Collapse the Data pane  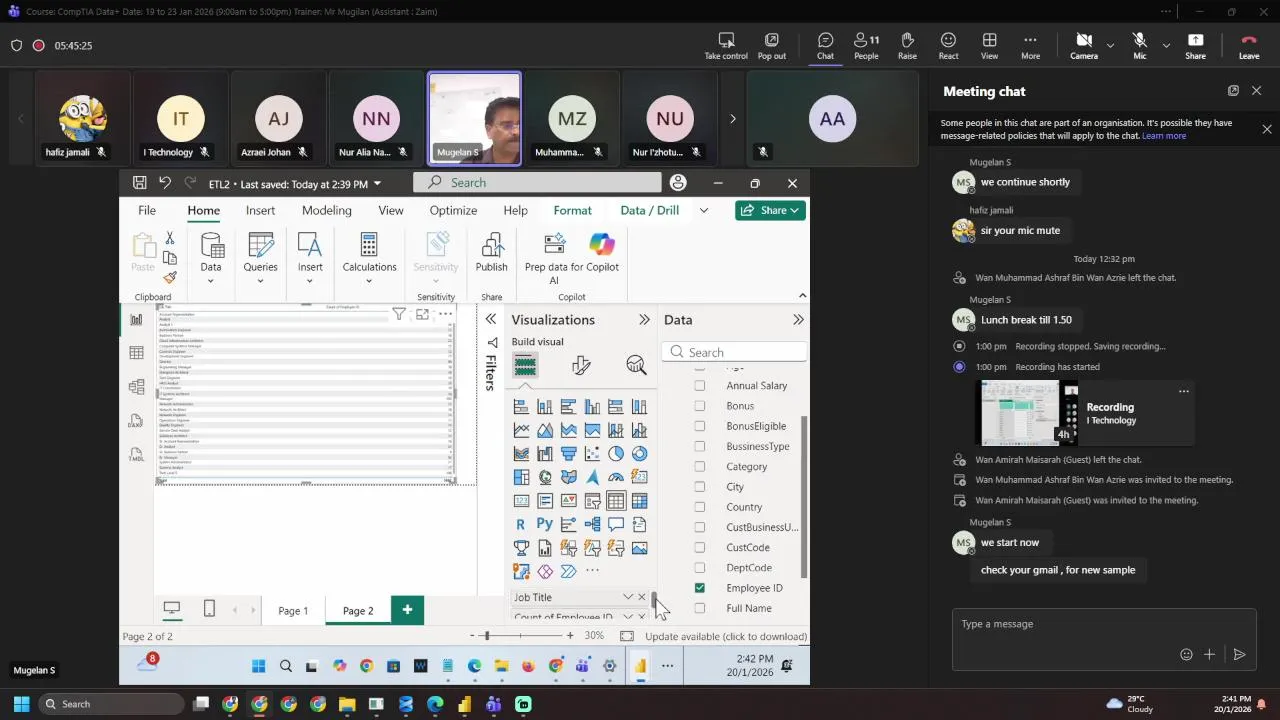pos(798,320)
